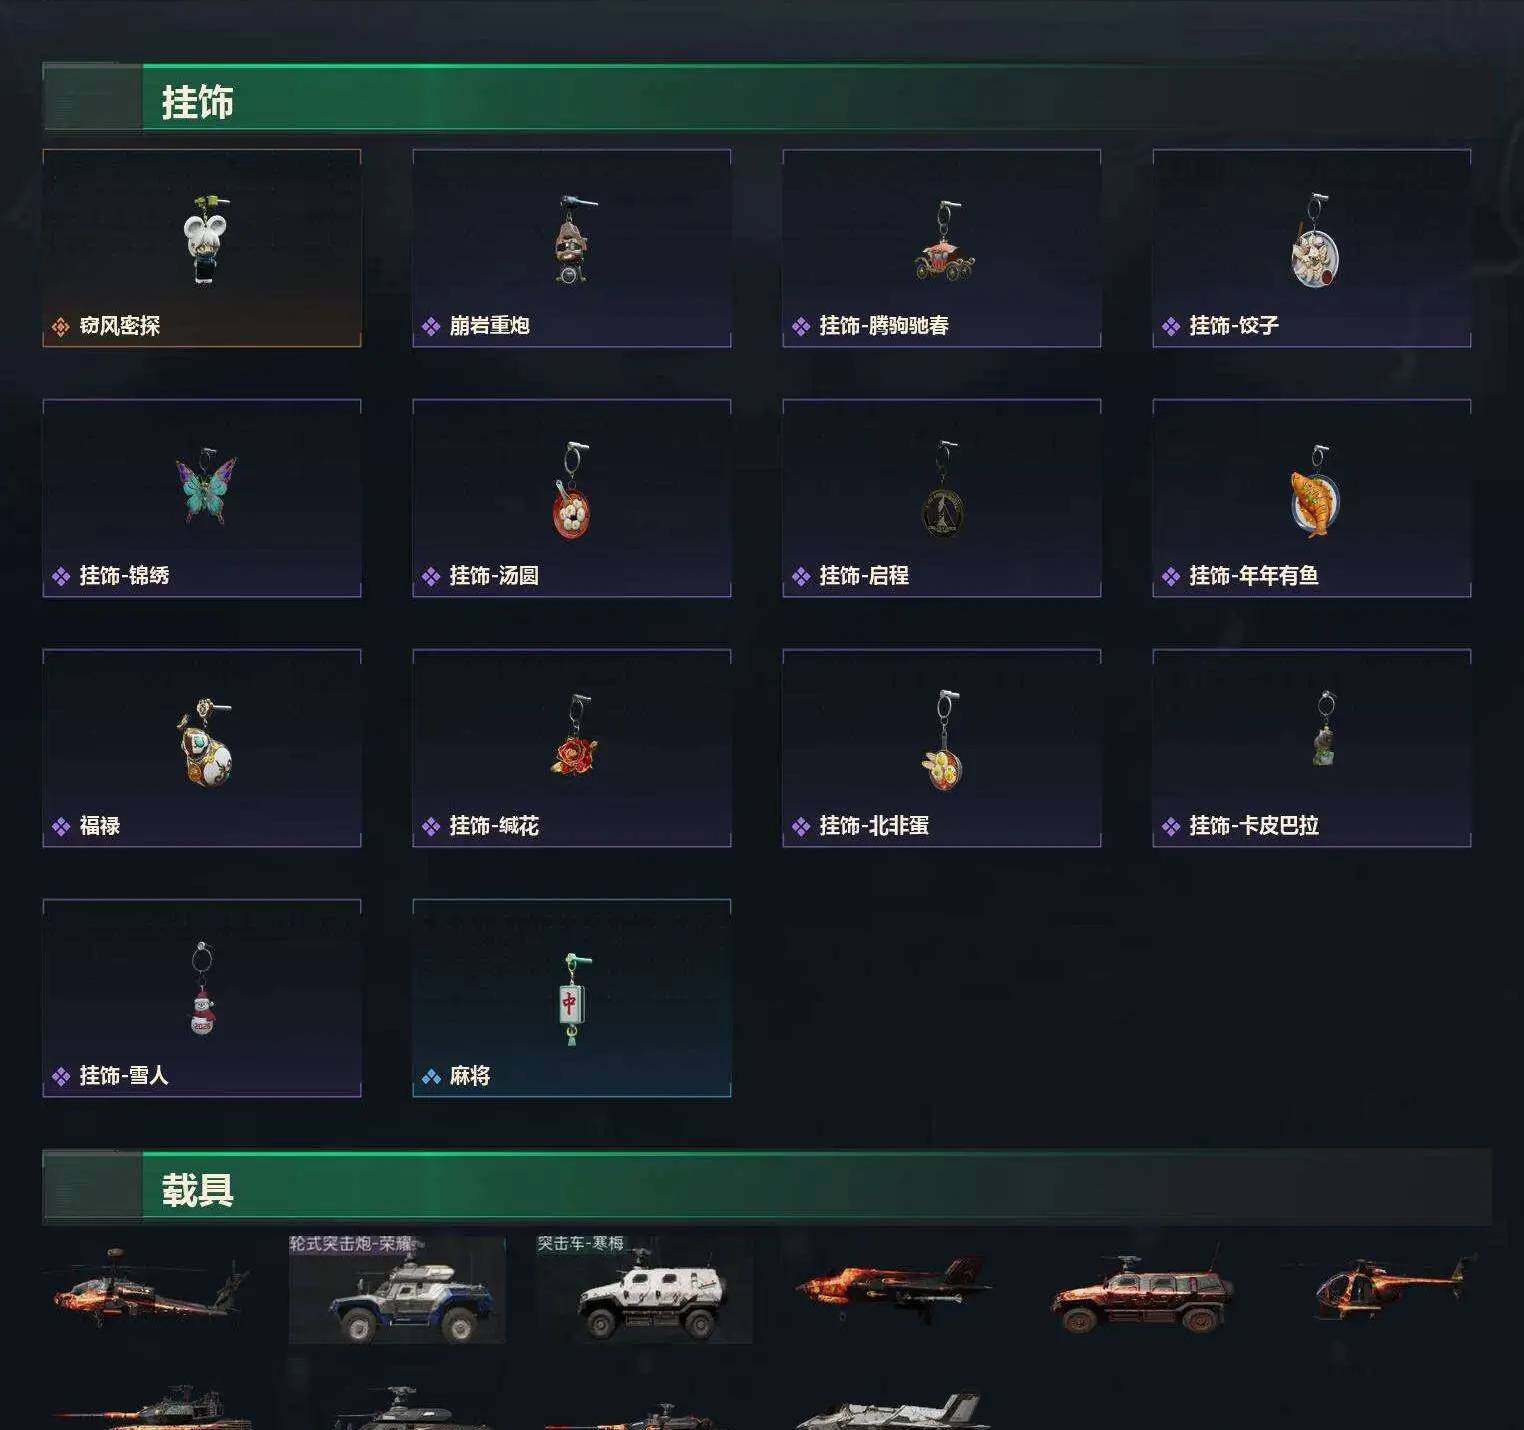Click the 载具 section header
The image size is (1524, 1430).
197,1190
